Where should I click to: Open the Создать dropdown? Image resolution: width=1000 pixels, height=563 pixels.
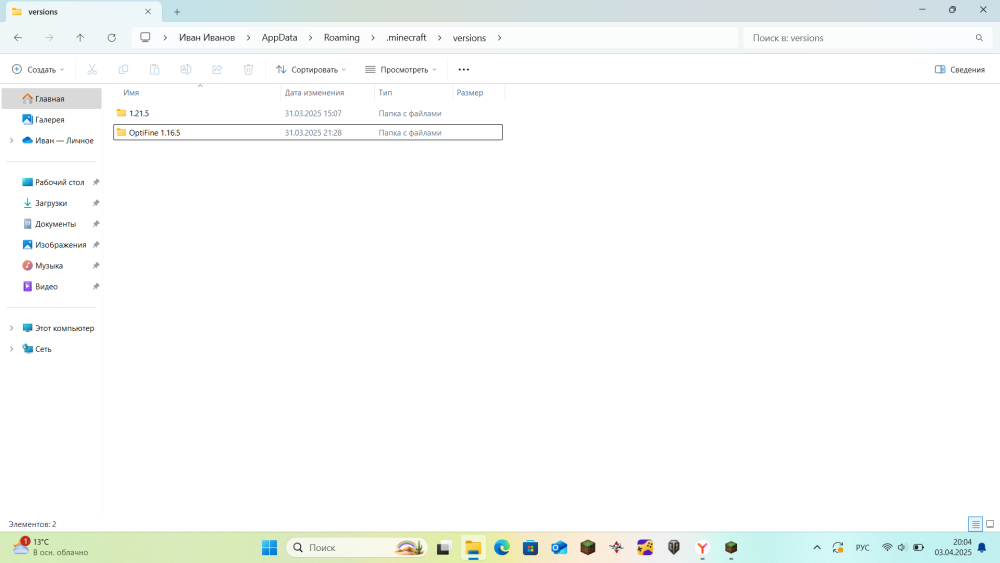tap(38, 69)
